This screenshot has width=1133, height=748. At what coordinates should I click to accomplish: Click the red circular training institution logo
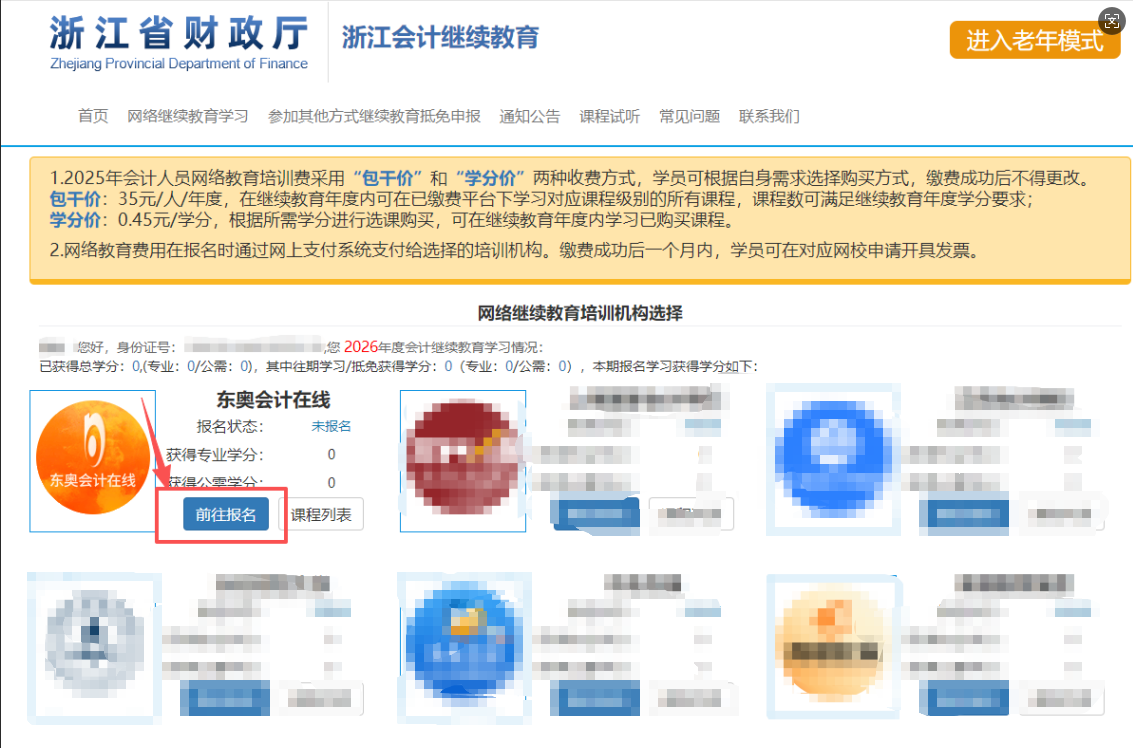[462, 460]
